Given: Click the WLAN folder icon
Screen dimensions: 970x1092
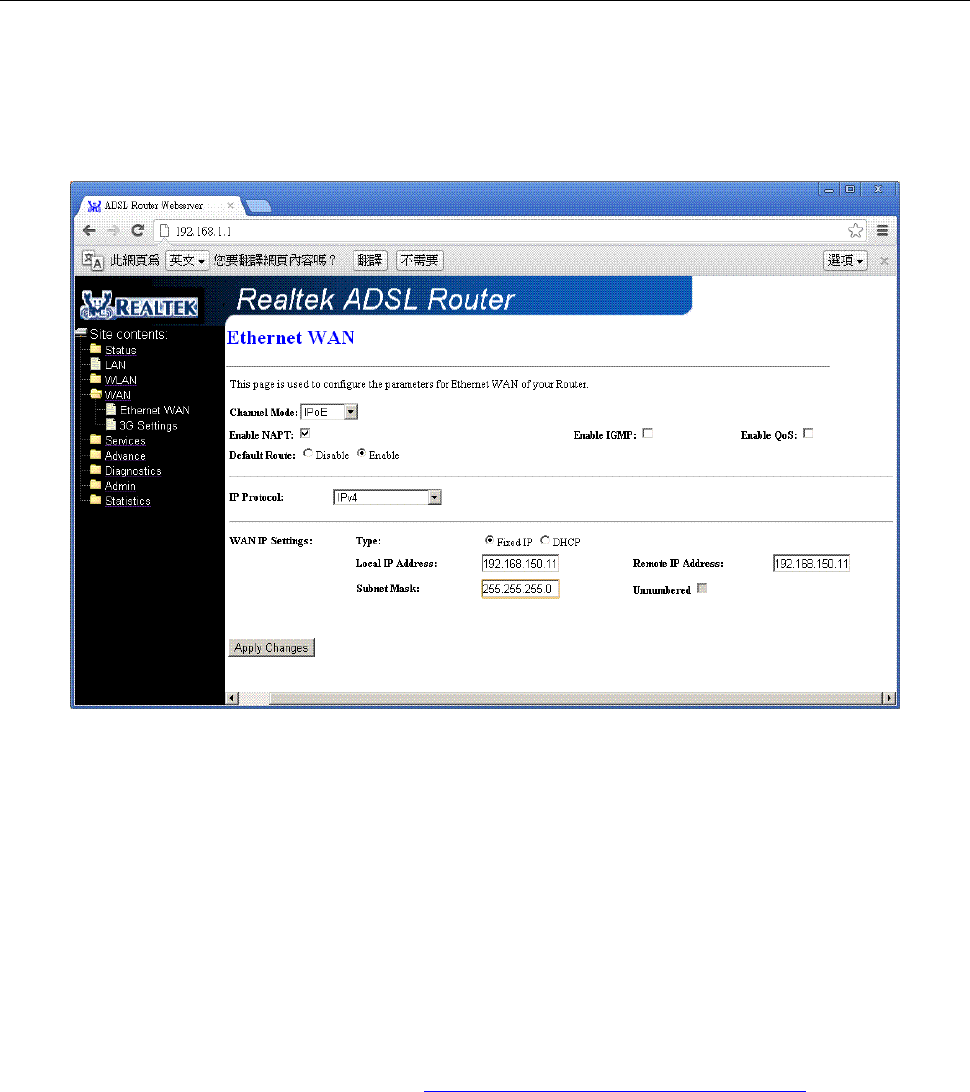Looking at the screenshot, I should (x=96, y=380).
